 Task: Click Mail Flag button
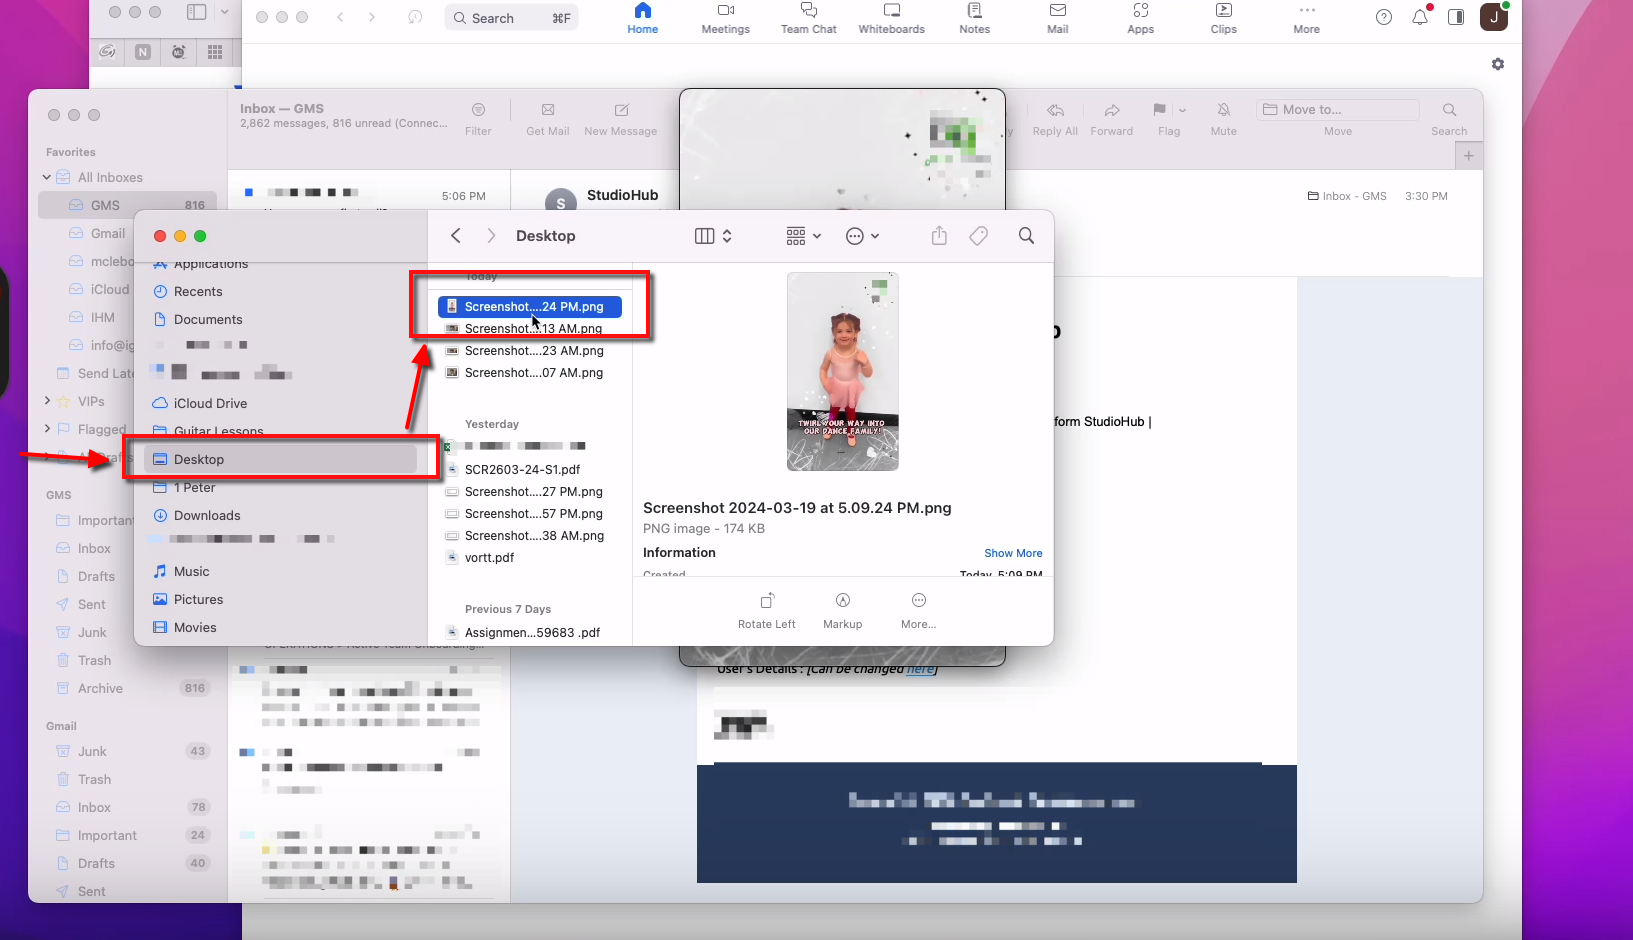[x=1160, y=111]
